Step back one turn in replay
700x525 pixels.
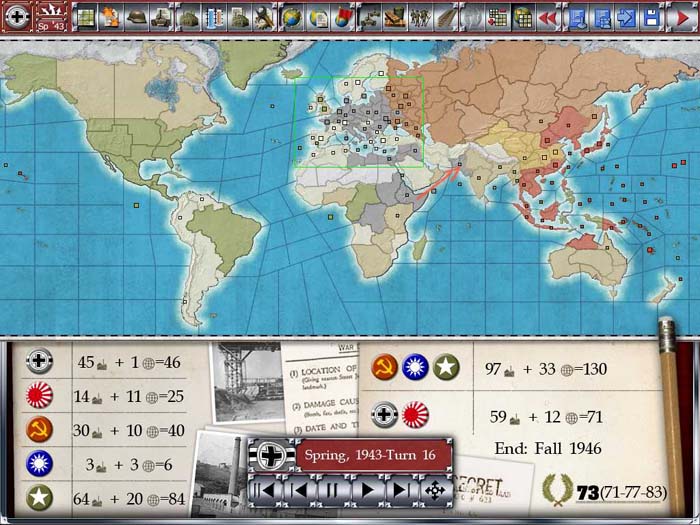tap(299, 490)
